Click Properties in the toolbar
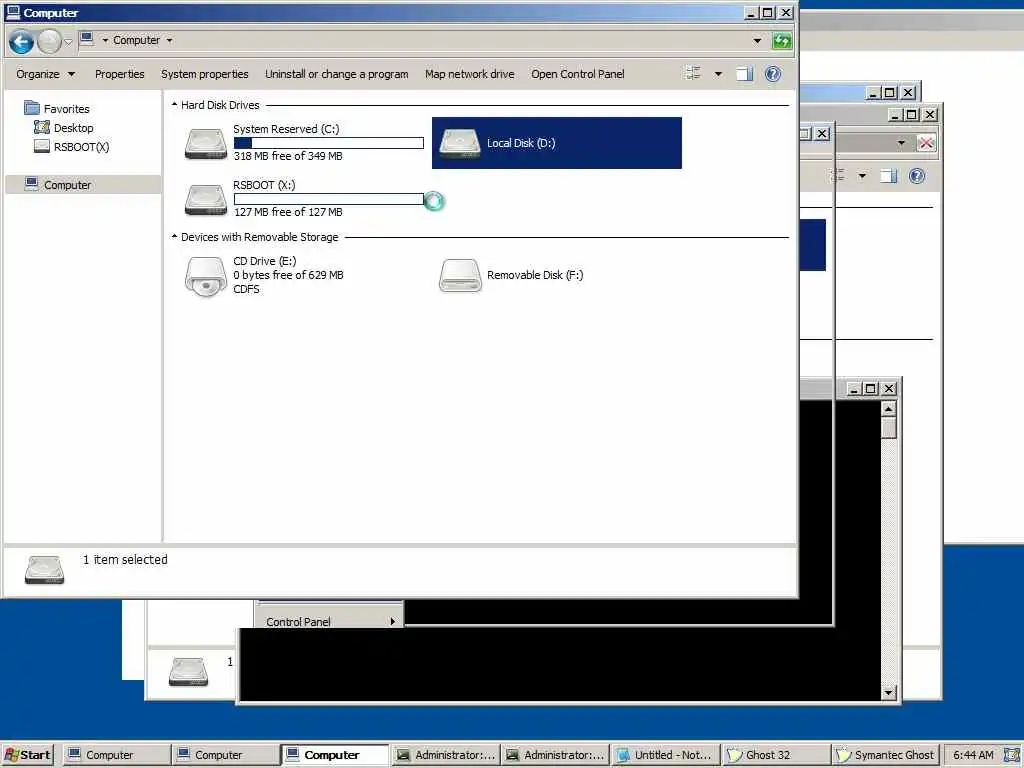 coord(120,74)
